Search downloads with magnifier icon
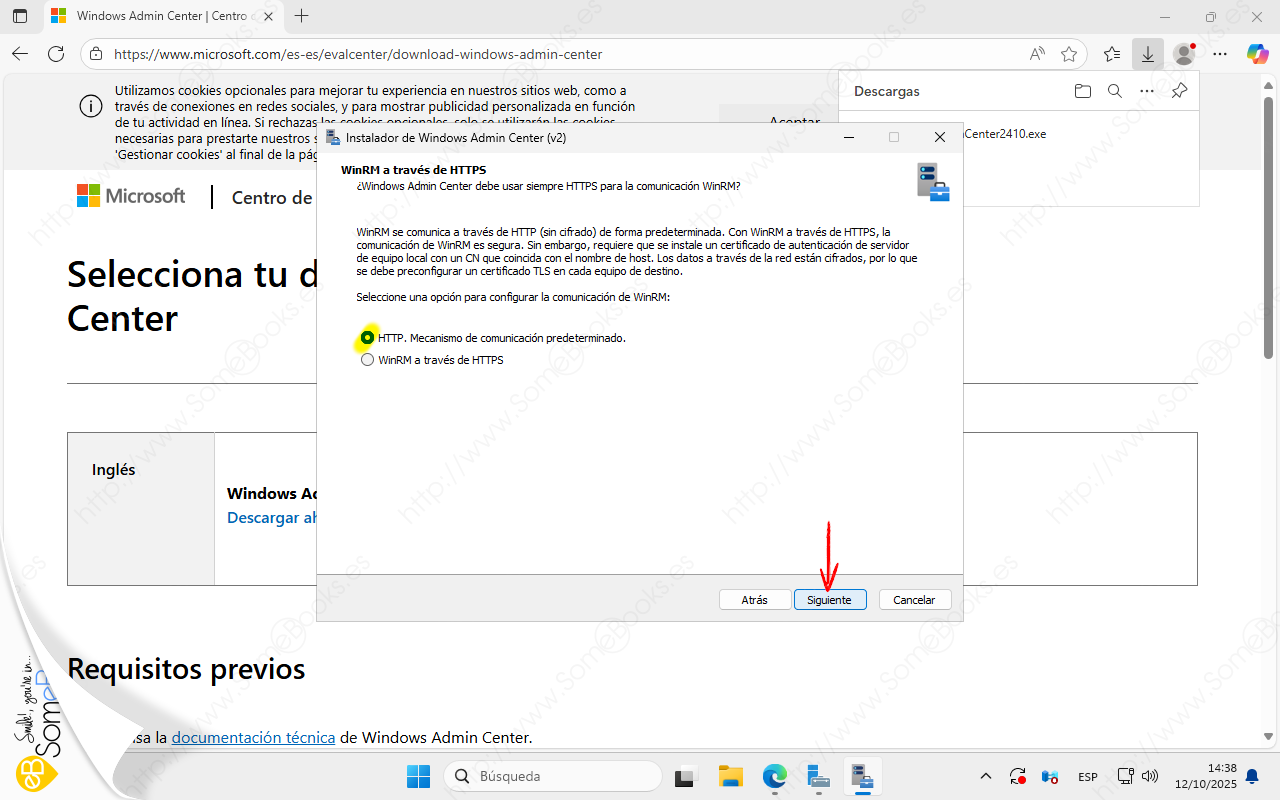The height and width of the screenshot is (800, 1280). click(x=1114, y=91)
